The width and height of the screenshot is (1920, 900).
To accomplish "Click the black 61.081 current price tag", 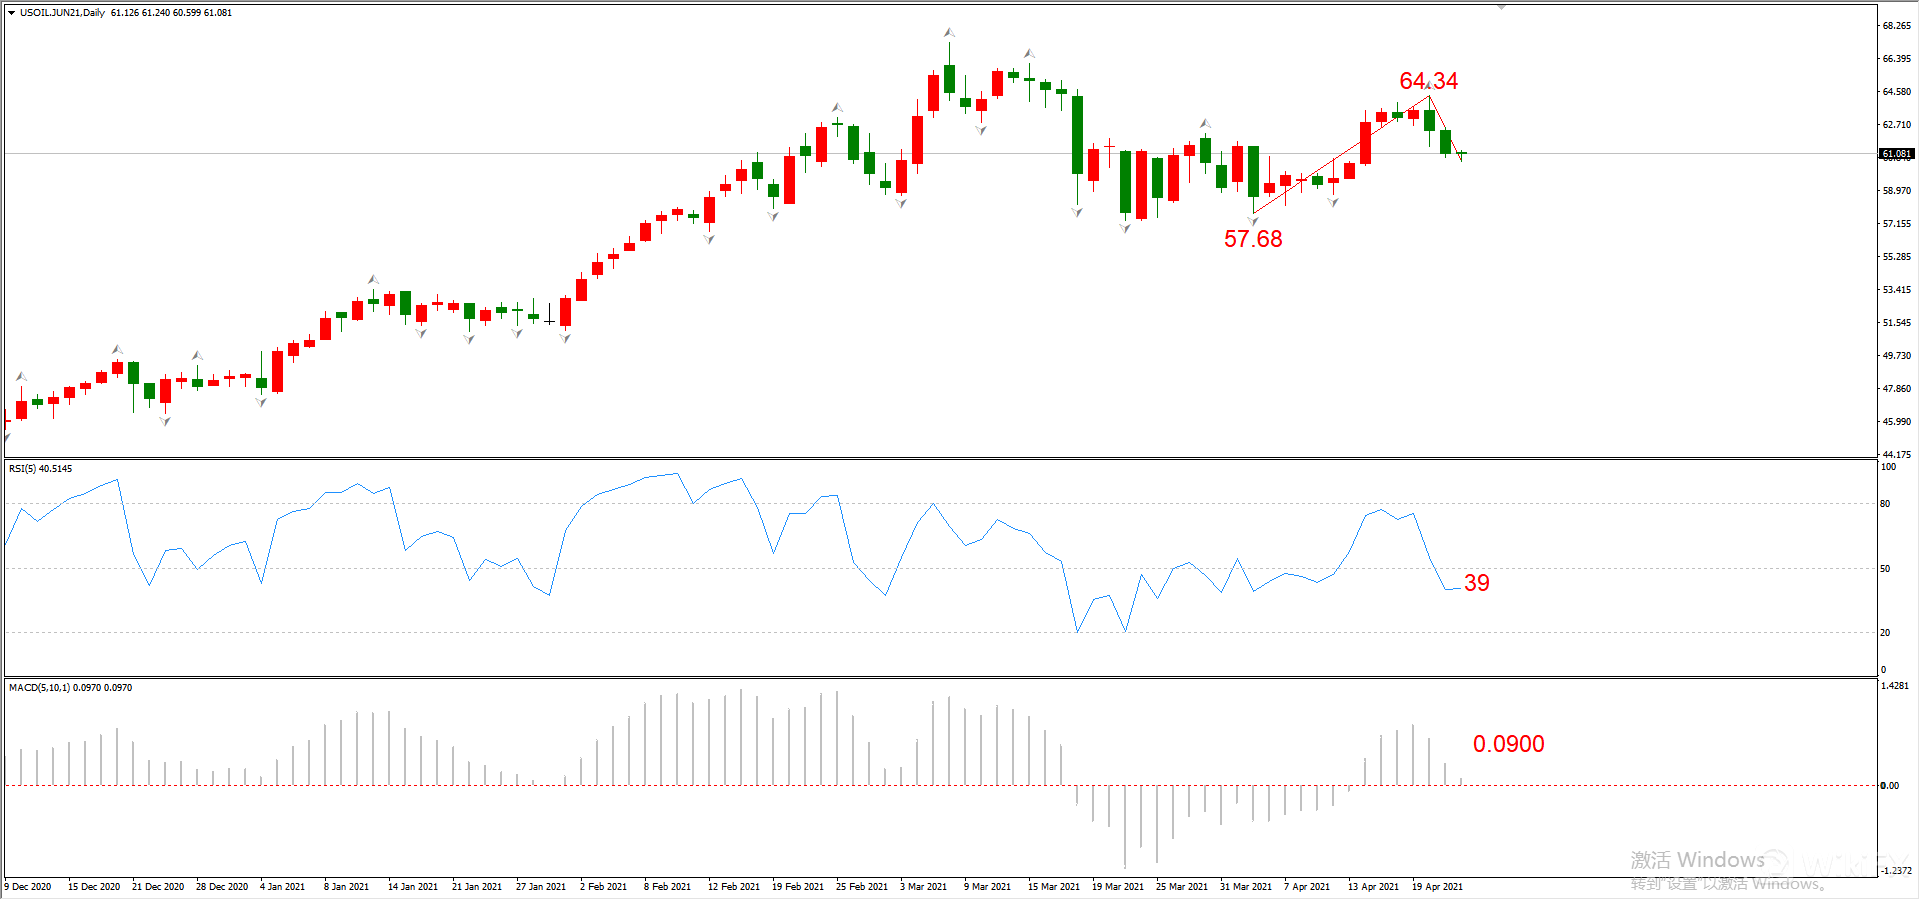I will click(1896, 154).
